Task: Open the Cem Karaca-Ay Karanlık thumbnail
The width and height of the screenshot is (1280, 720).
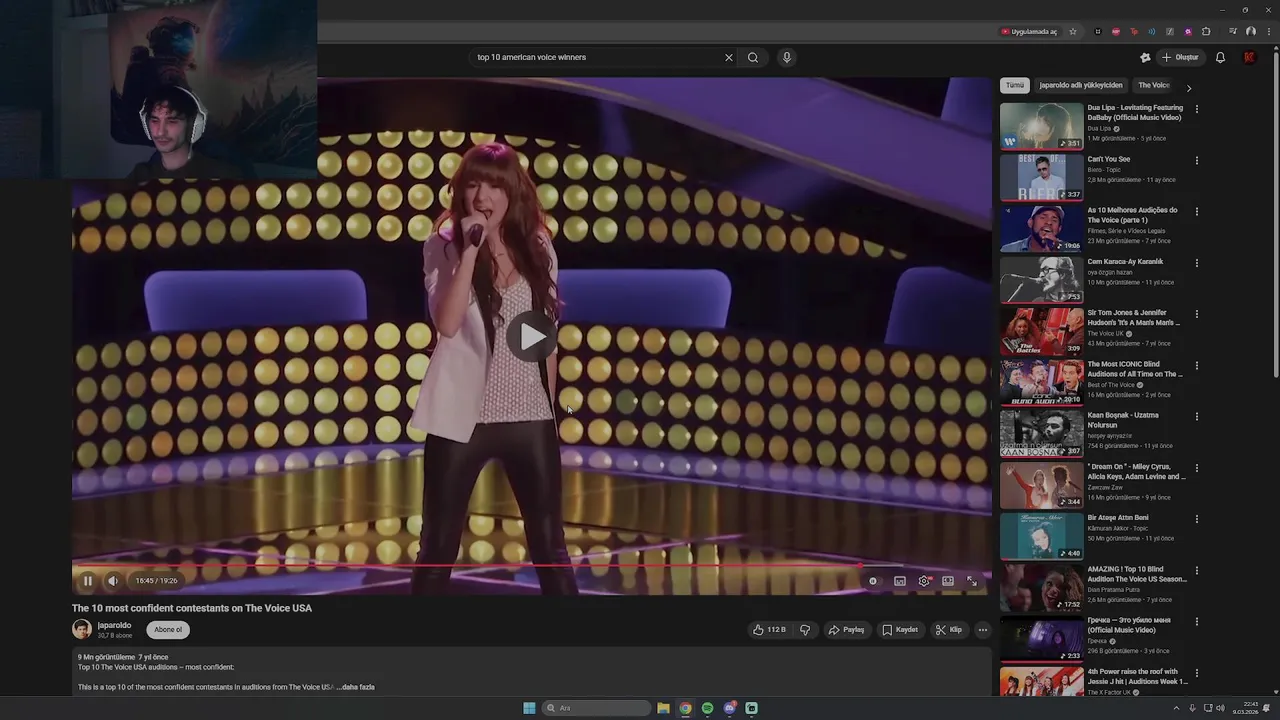Action: (1041, 280)
